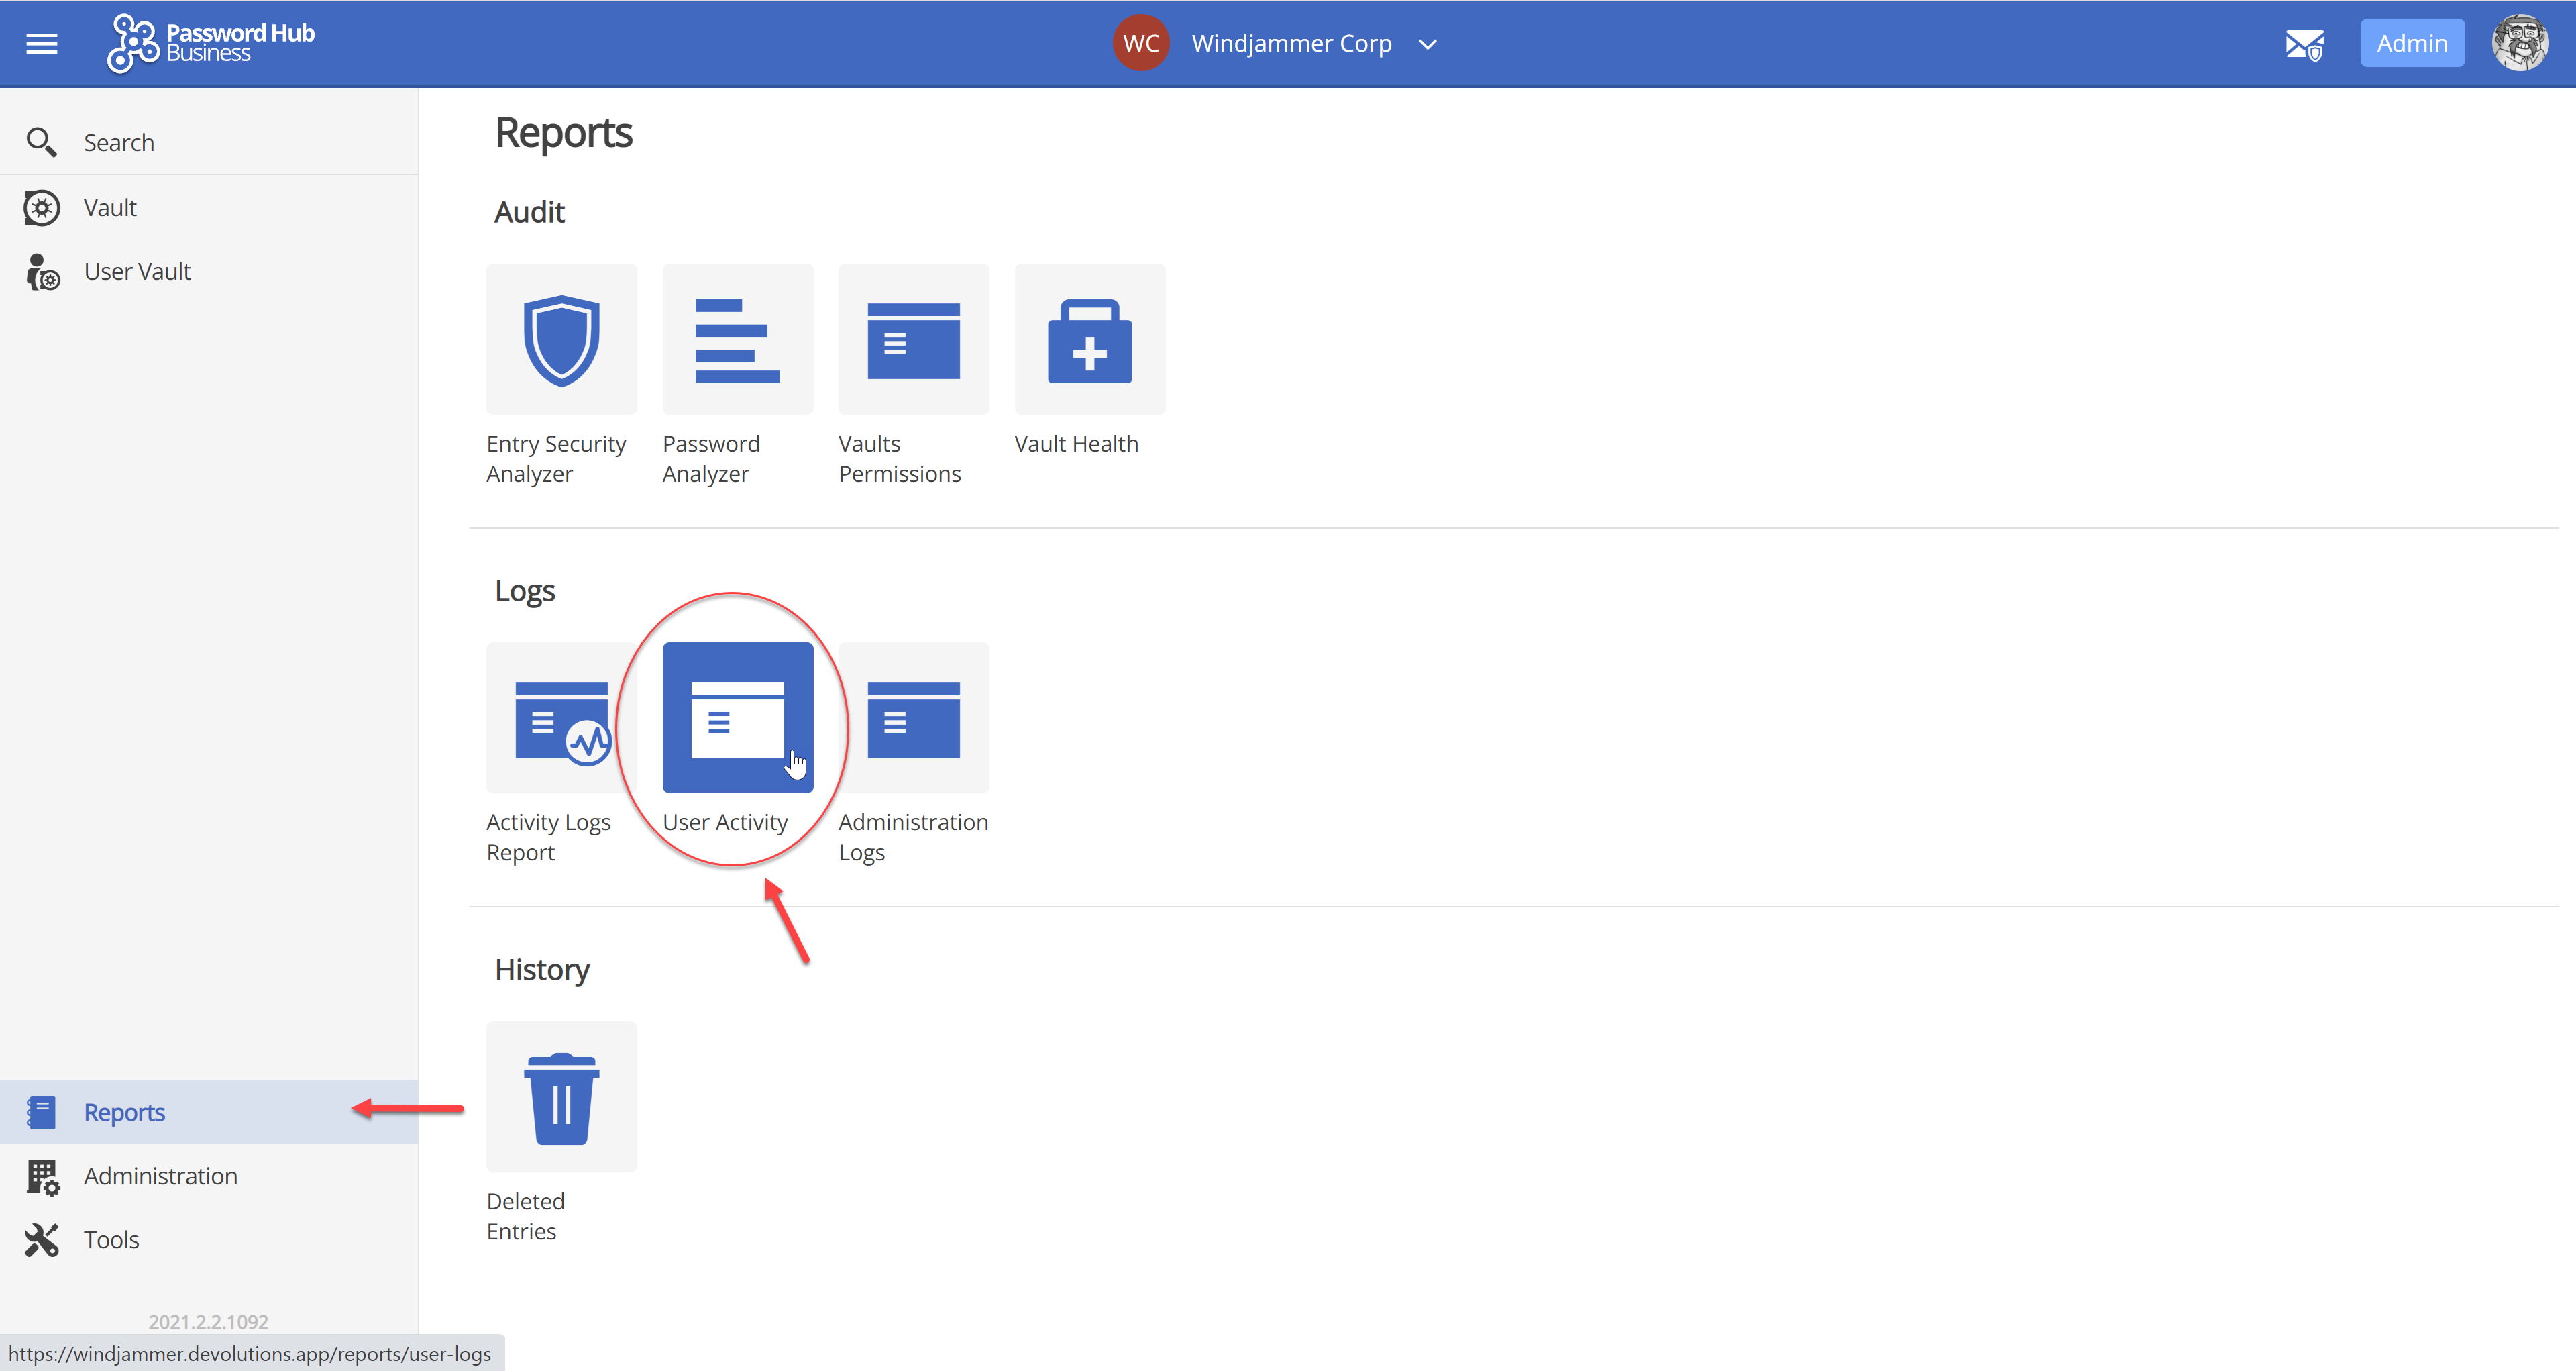This screenshot has height=1371, width=2576.
Task: Open the Administration Logs tile
Action: (x=913, y=719)
